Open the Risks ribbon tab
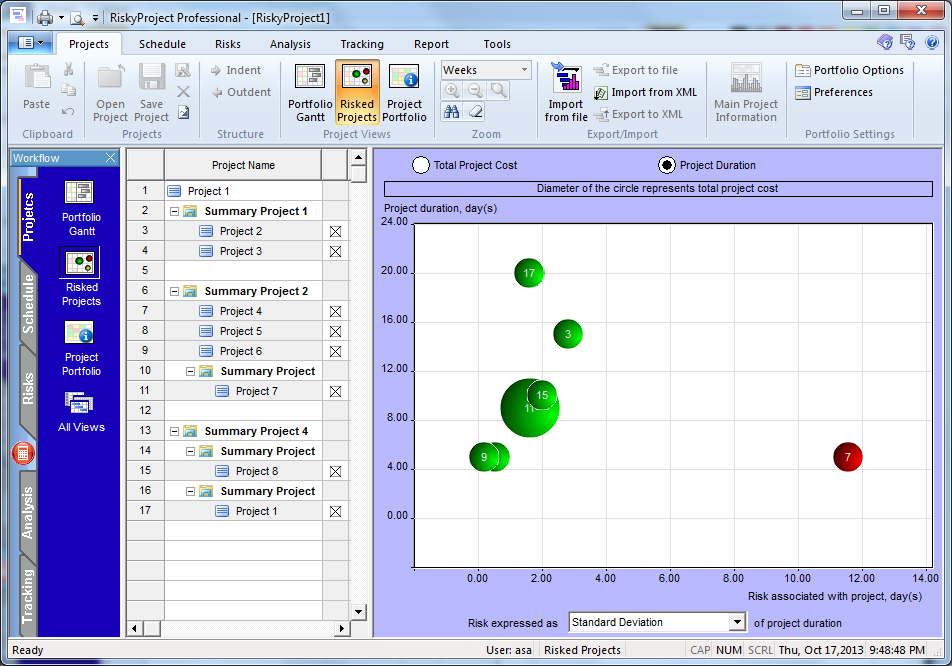Screen dimensions: 952x666 click(227, 44)
